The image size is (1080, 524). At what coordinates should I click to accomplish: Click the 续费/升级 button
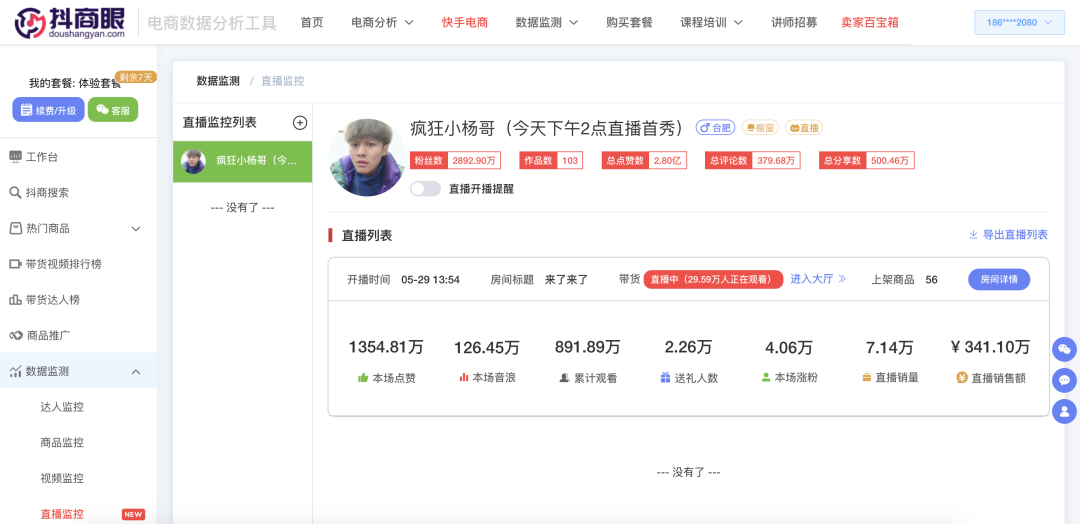pyautogui.click(x=48, y=109)
